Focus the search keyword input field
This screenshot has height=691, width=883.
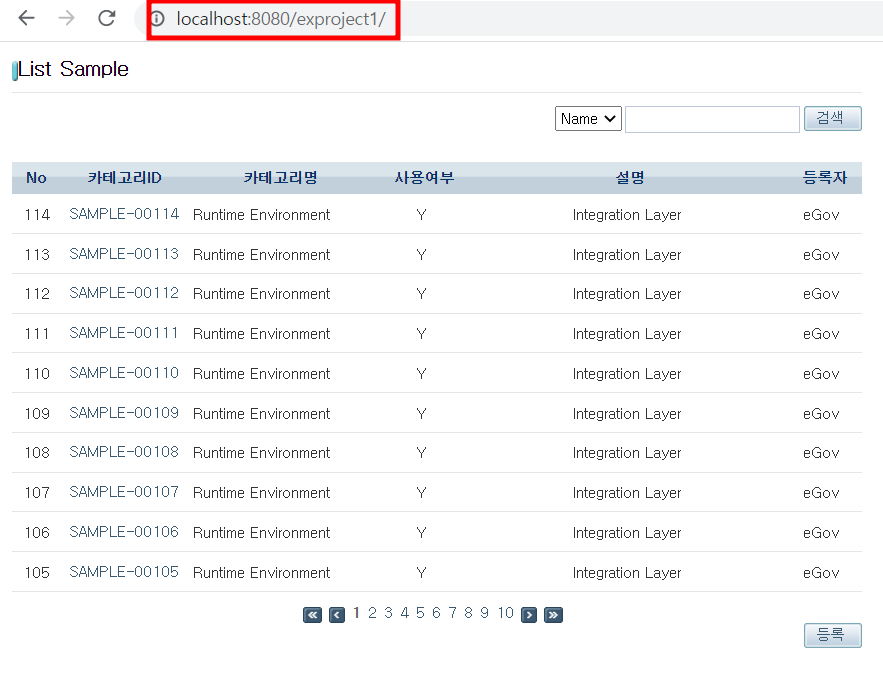712,119
